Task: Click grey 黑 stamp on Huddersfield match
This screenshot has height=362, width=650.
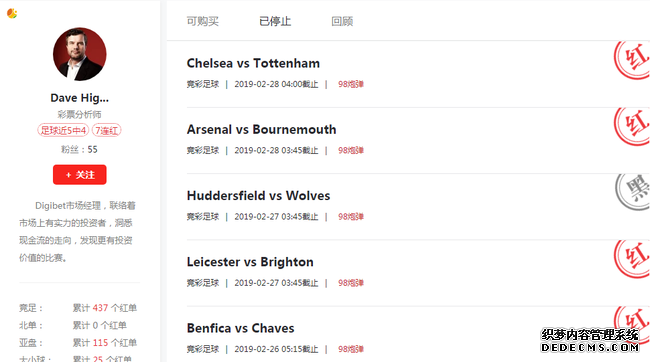Action: (x=633, y=192)
